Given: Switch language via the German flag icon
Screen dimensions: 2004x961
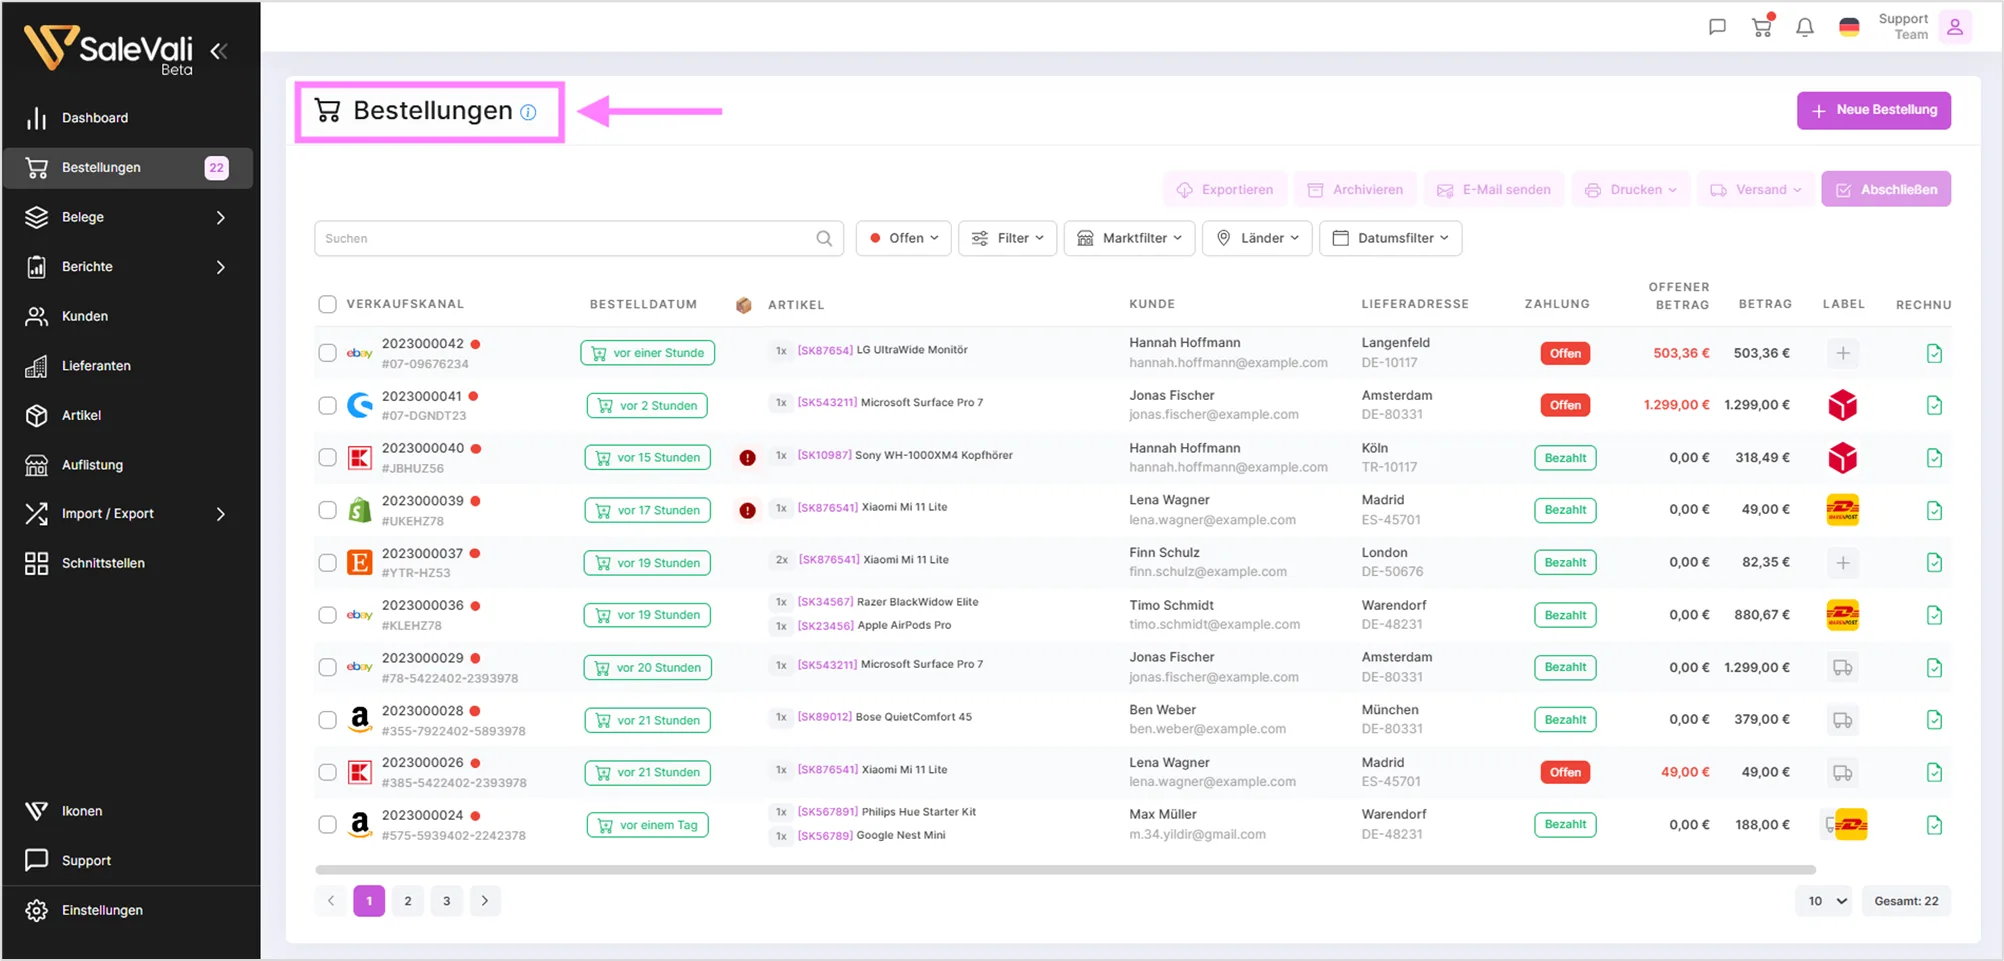Looking at the screenshot, I should click(1849, 27).
